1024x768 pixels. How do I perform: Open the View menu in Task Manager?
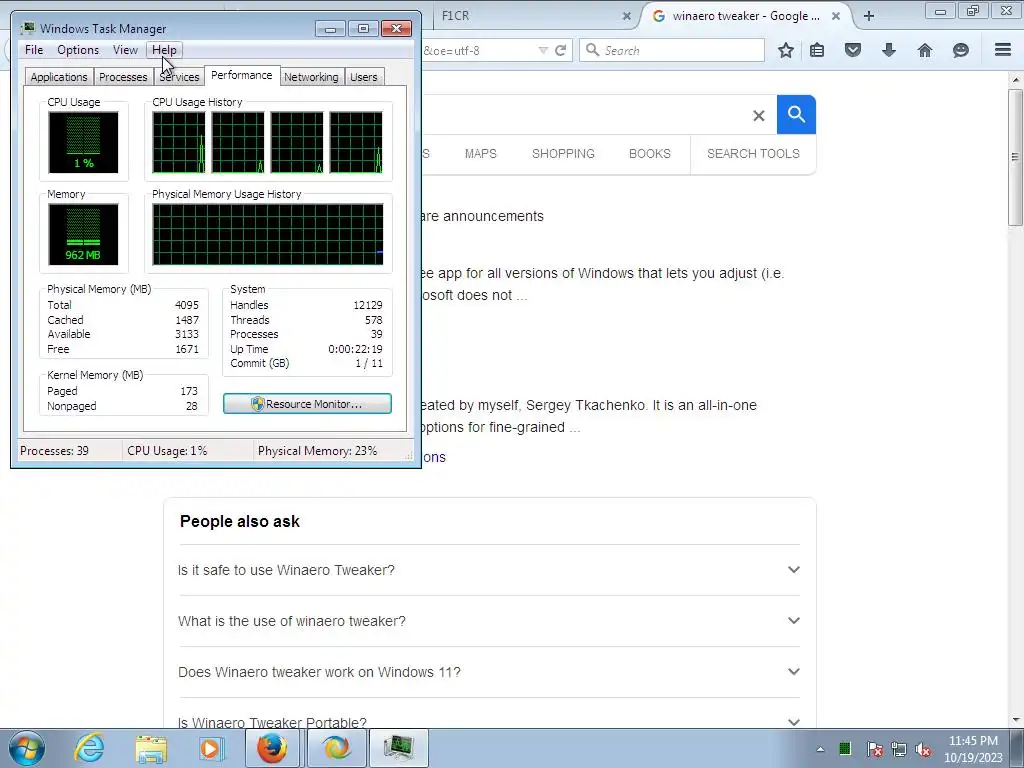click(125, 50)
